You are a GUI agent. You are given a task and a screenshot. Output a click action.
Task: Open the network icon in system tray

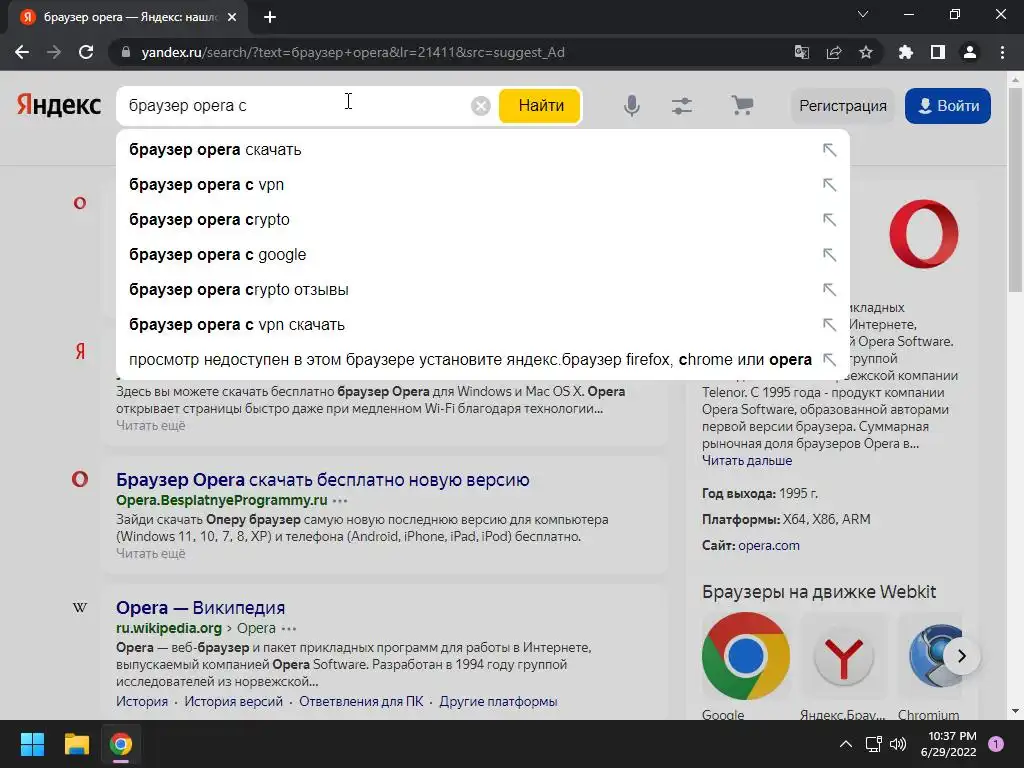click(873, 744)
